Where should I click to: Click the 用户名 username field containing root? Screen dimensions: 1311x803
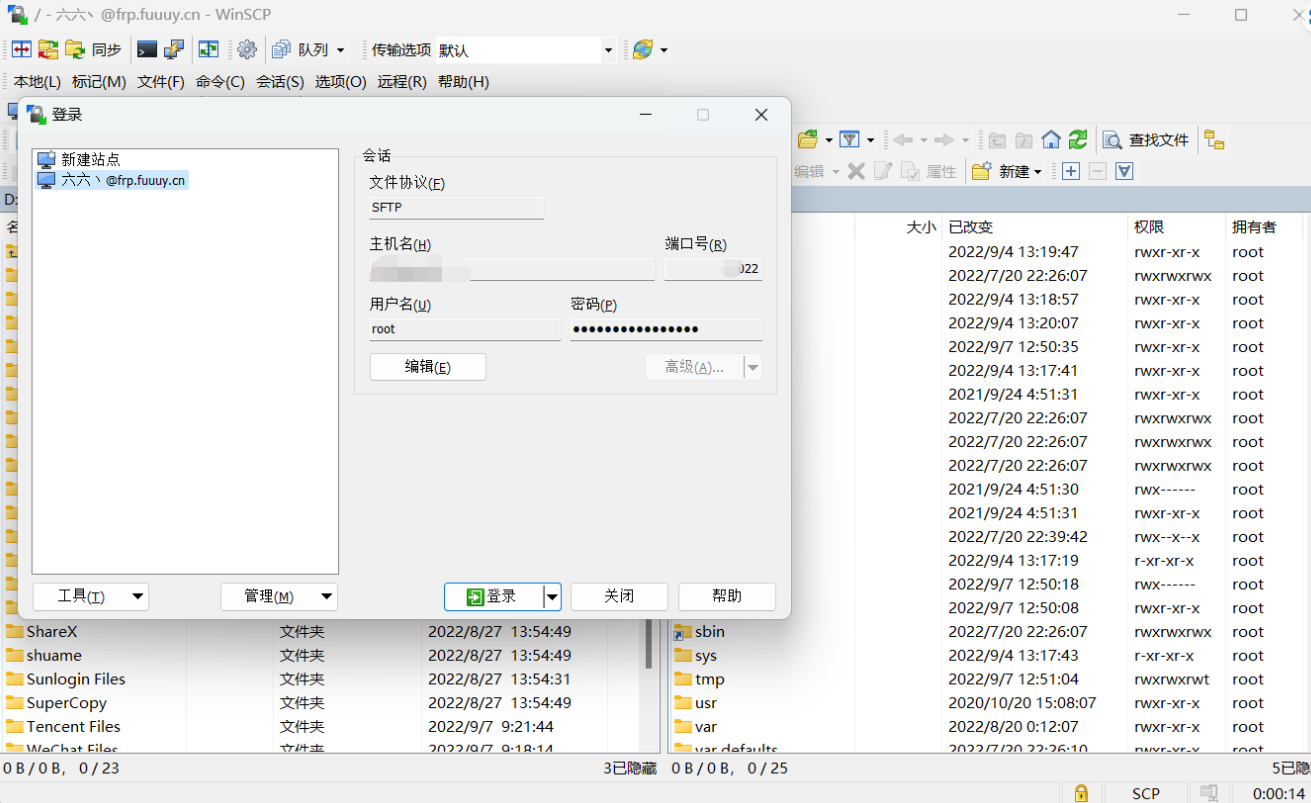(464, 329)
